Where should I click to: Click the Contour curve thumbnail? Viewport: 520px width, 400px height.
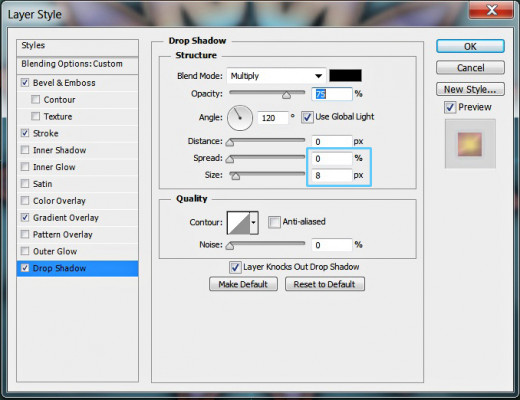pos(238,222)
